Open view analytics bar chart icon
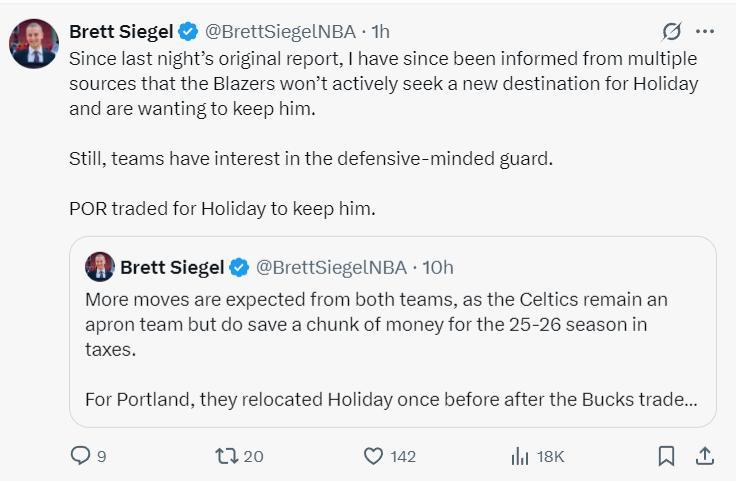Screen dimensions: 736x481 [520, 456]
